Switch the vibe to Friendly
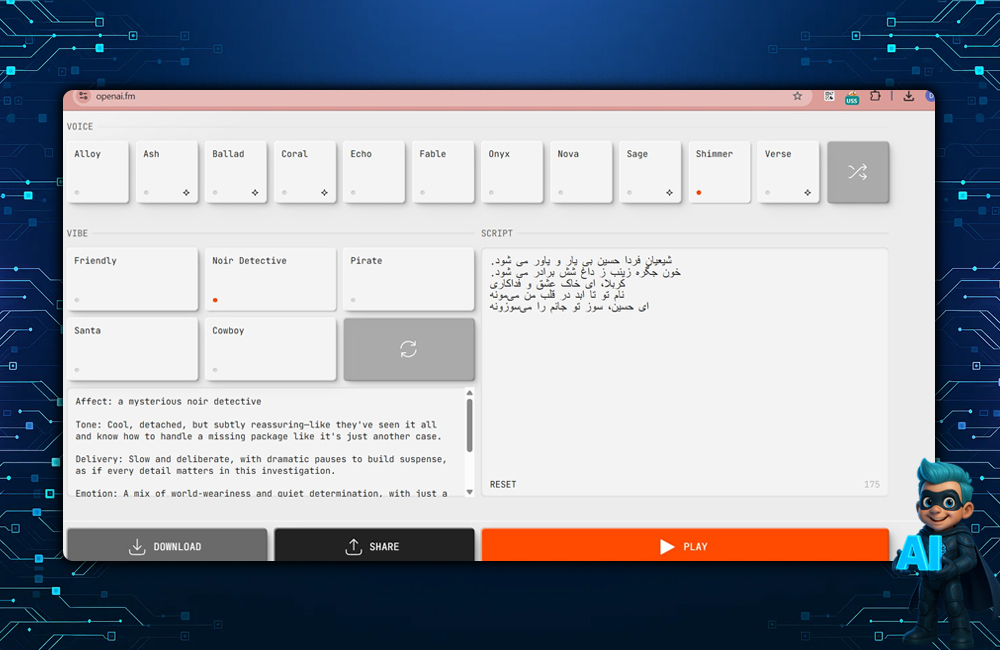 tap(132, 279)
